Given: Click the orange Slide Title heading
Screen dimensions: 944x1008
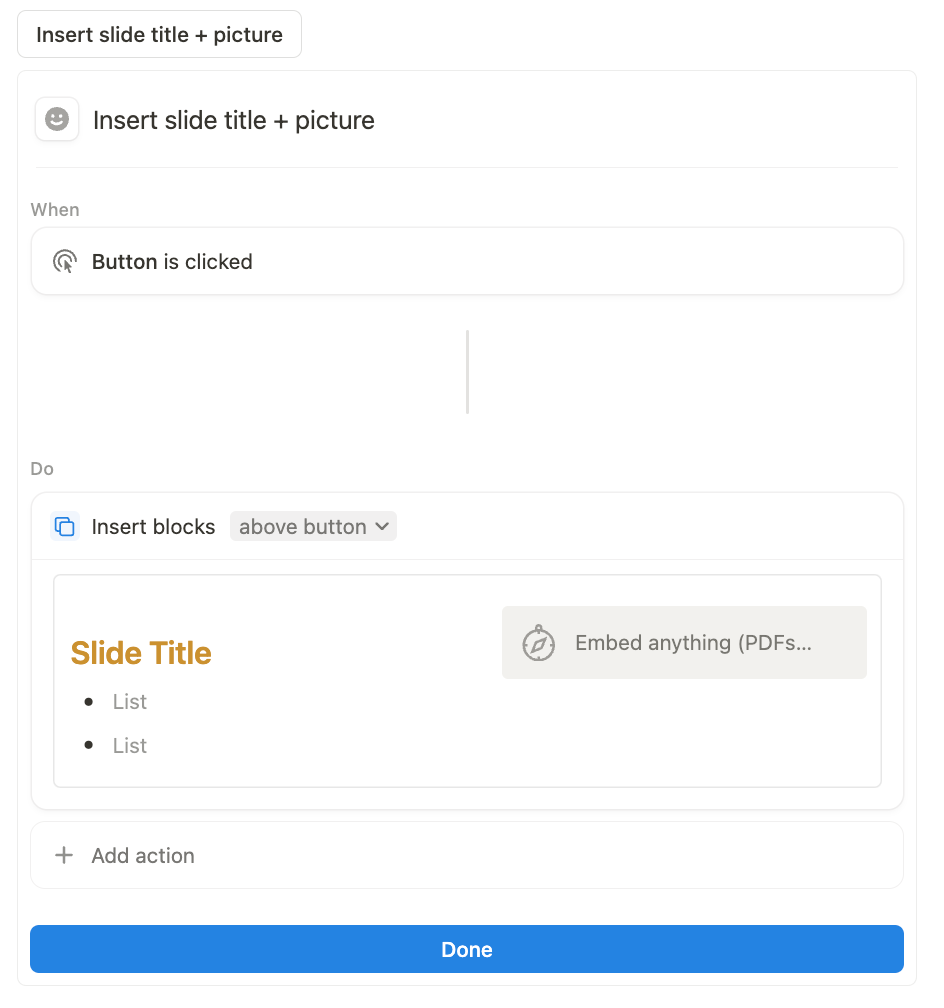Looking at the screenshot, I should (x=141, y=653).
